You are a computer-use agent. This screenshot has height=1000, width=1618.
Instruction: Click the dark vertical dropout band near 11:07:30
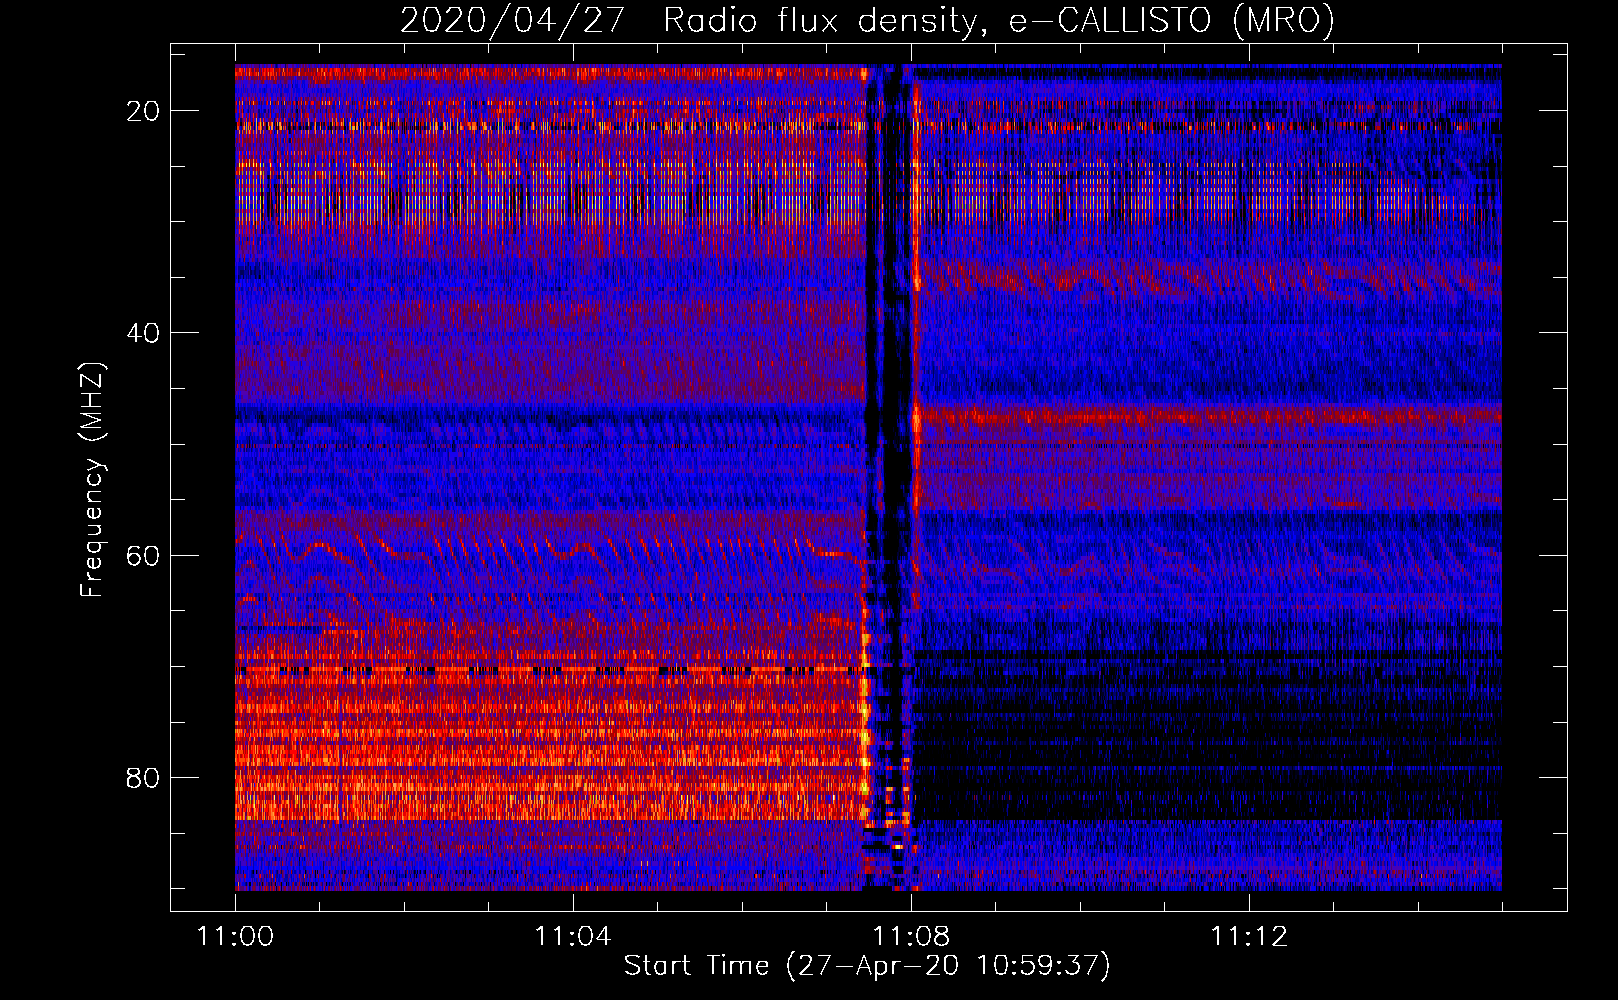click(x=888, y=477)
